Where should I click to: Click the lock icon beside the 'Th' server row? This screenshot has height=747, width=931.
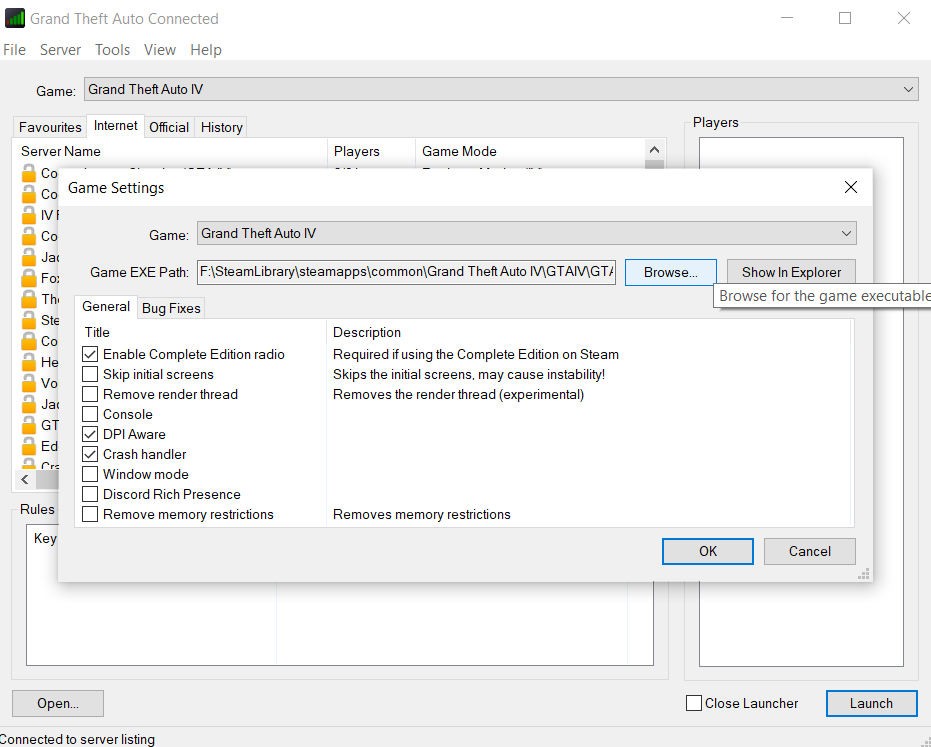pos(28,299)
